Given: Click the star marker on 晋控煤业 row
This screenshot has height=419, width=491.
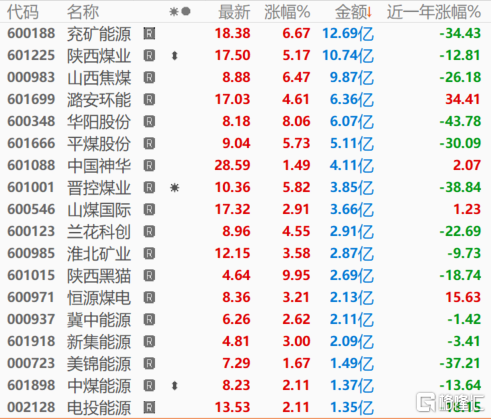Looking at the screenshot, I should point(175,188).
